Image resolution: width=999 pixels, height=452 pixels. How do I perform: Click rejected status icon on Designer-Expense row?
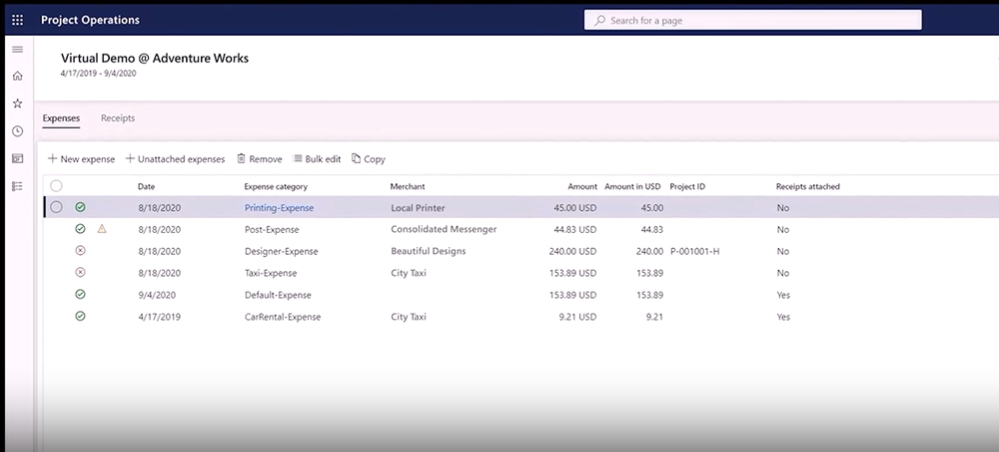point(80,251)
